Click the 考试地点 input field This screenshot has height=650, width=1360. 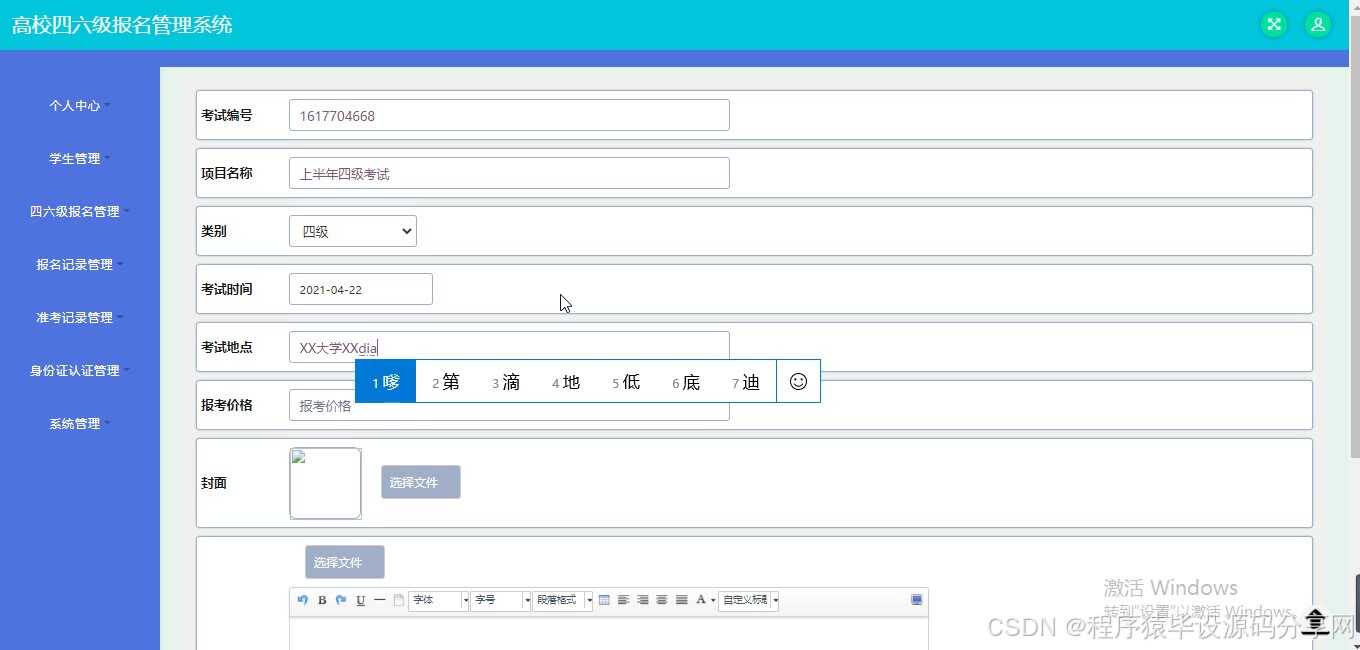point(509,347)
